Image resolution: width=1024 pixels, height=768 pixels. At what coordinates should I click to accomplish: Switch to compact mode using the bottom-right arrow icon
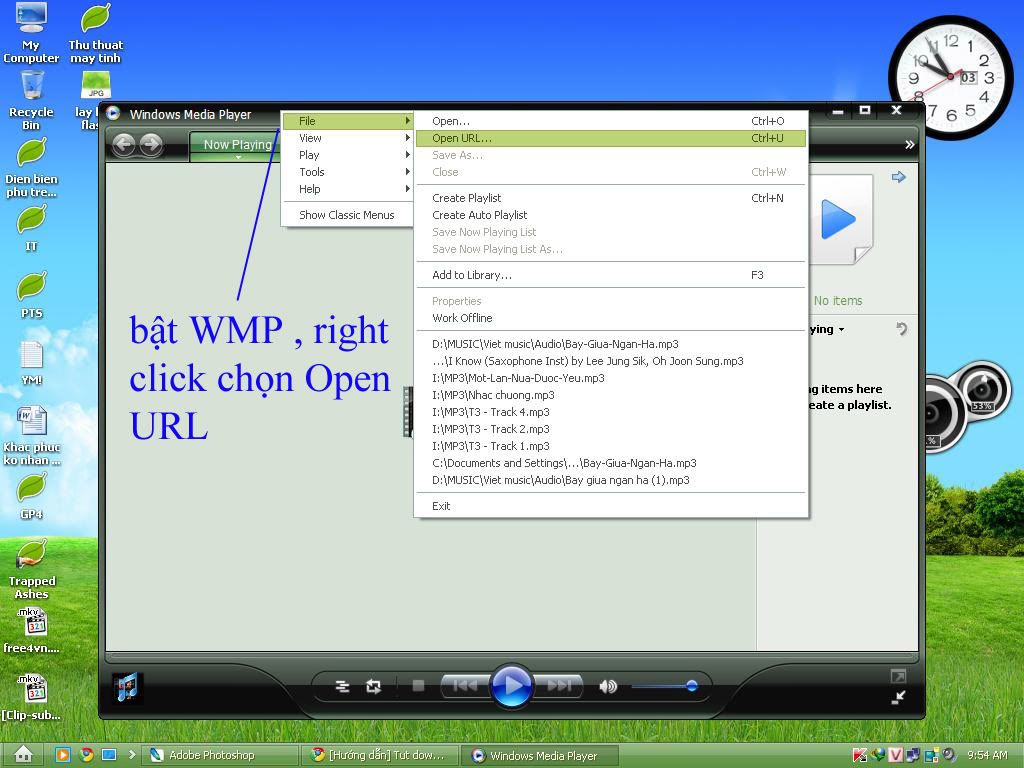[x=898, y=697]
